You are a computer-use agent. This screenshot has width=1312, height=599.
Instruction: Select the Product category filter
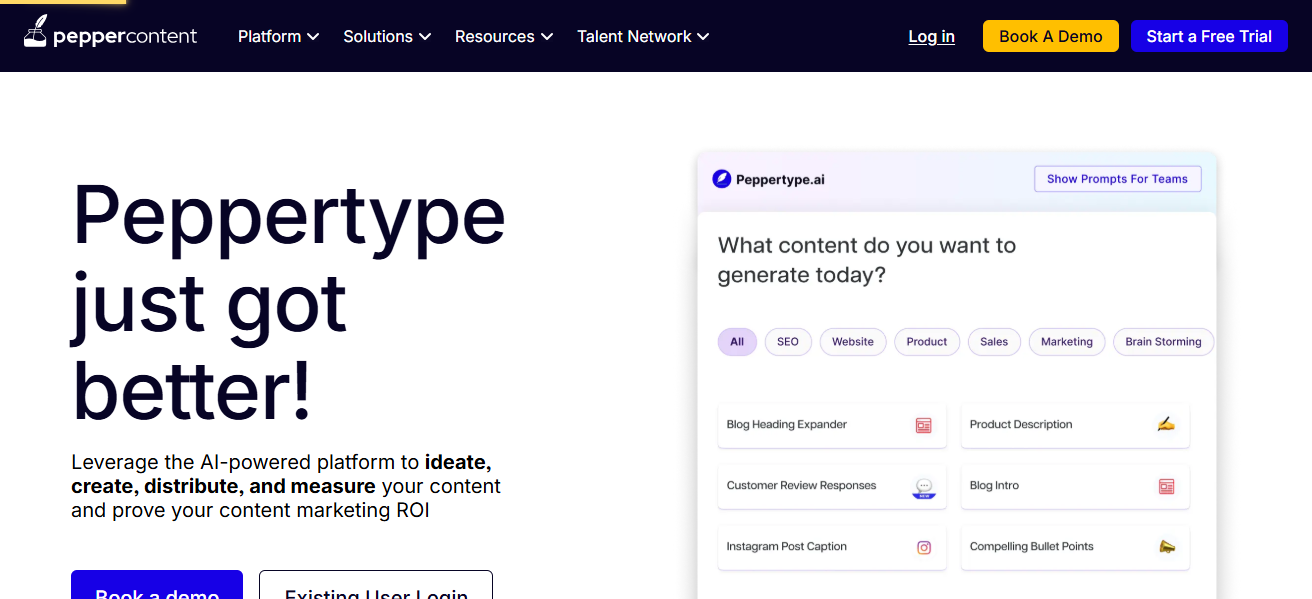coord(927,342)
